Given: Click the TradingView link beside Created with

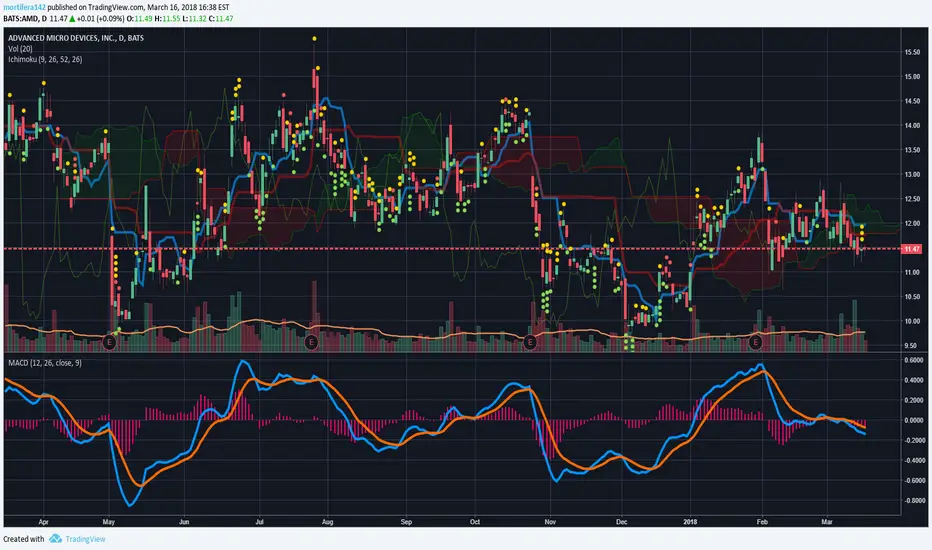Looking at the screenshot, I should [85, 539].
